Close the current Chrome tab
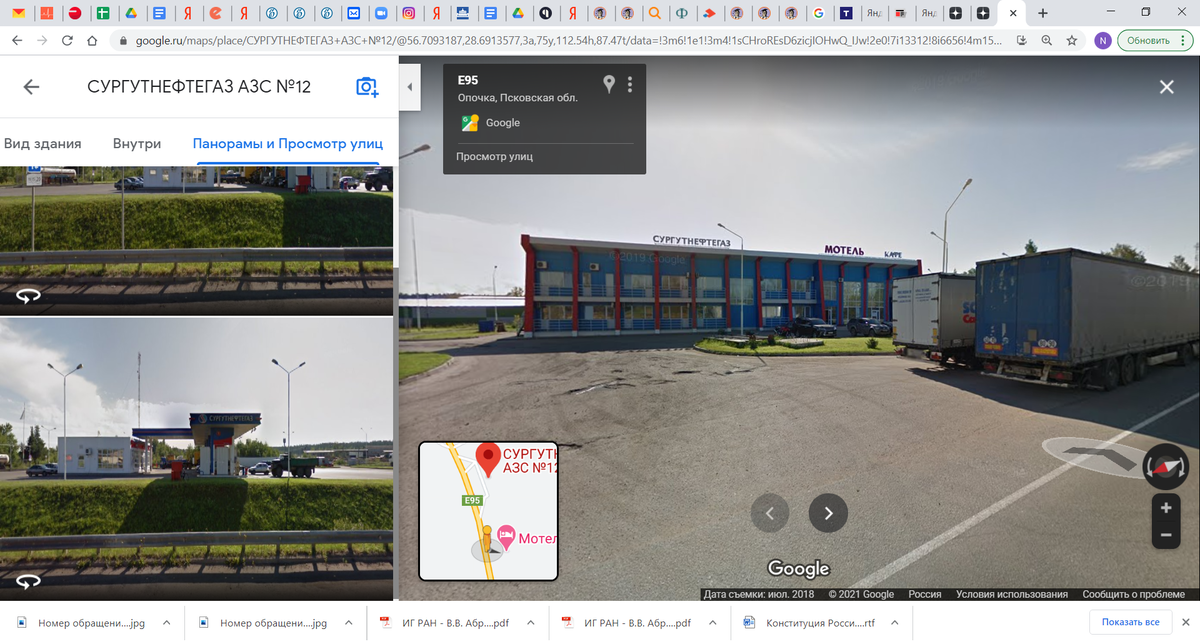 tap(1014, 13)
